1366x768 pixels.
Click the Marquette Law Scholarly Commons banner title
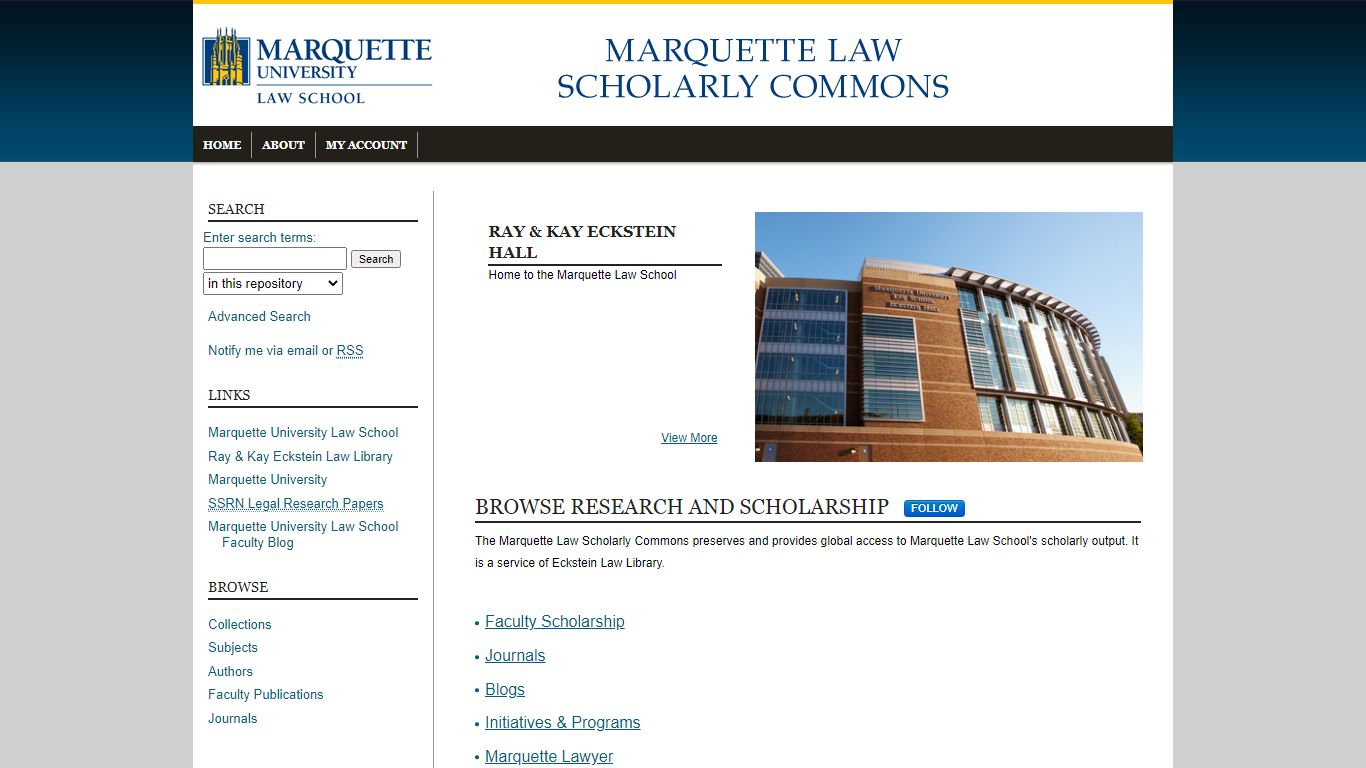753,68
